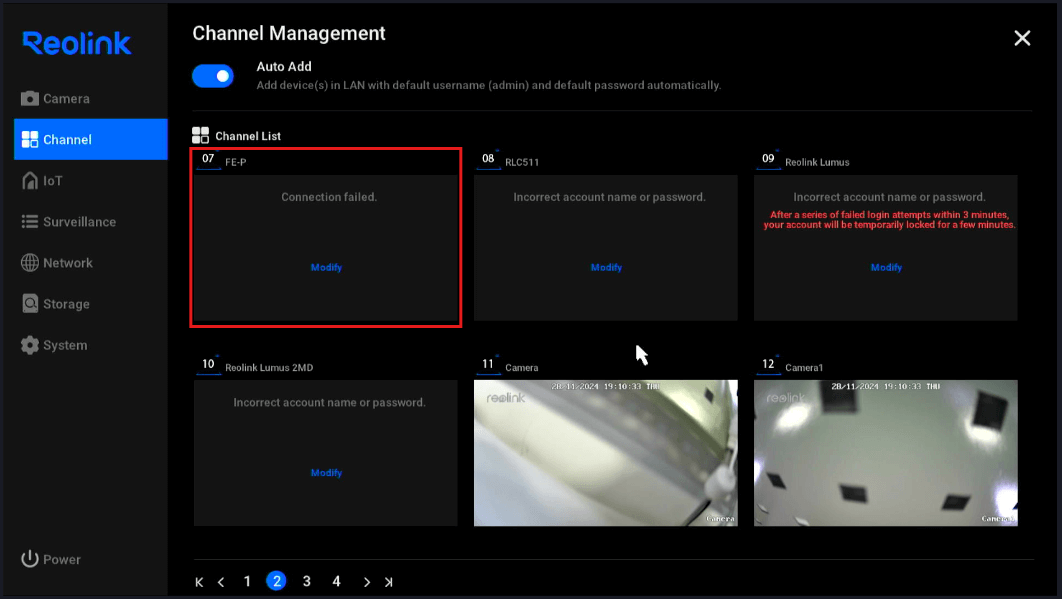Click the Reolink logo

coord(77,43)
